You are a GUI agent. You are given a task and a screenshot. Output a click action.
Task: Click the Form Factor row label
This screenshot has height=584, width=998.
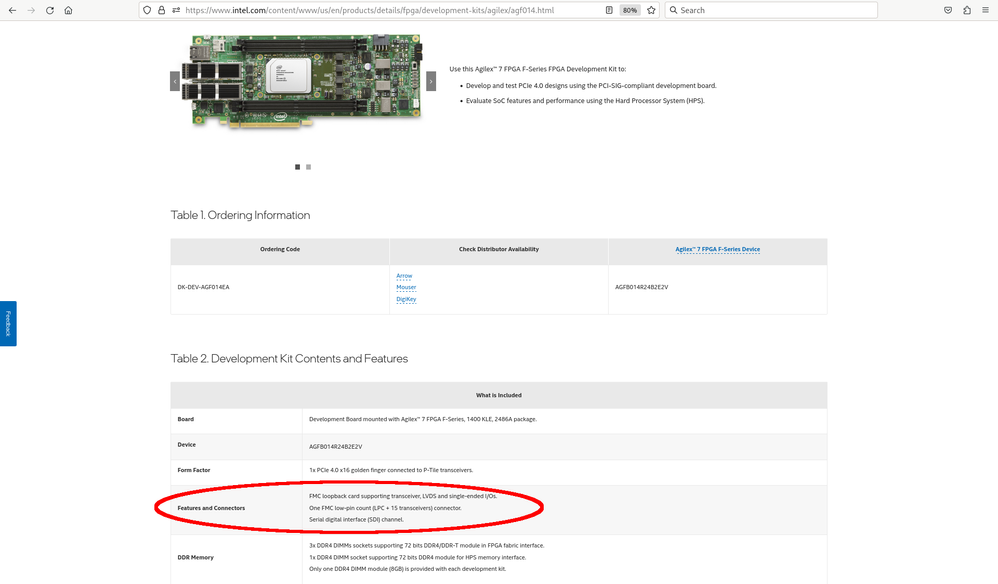pos(193,470)
